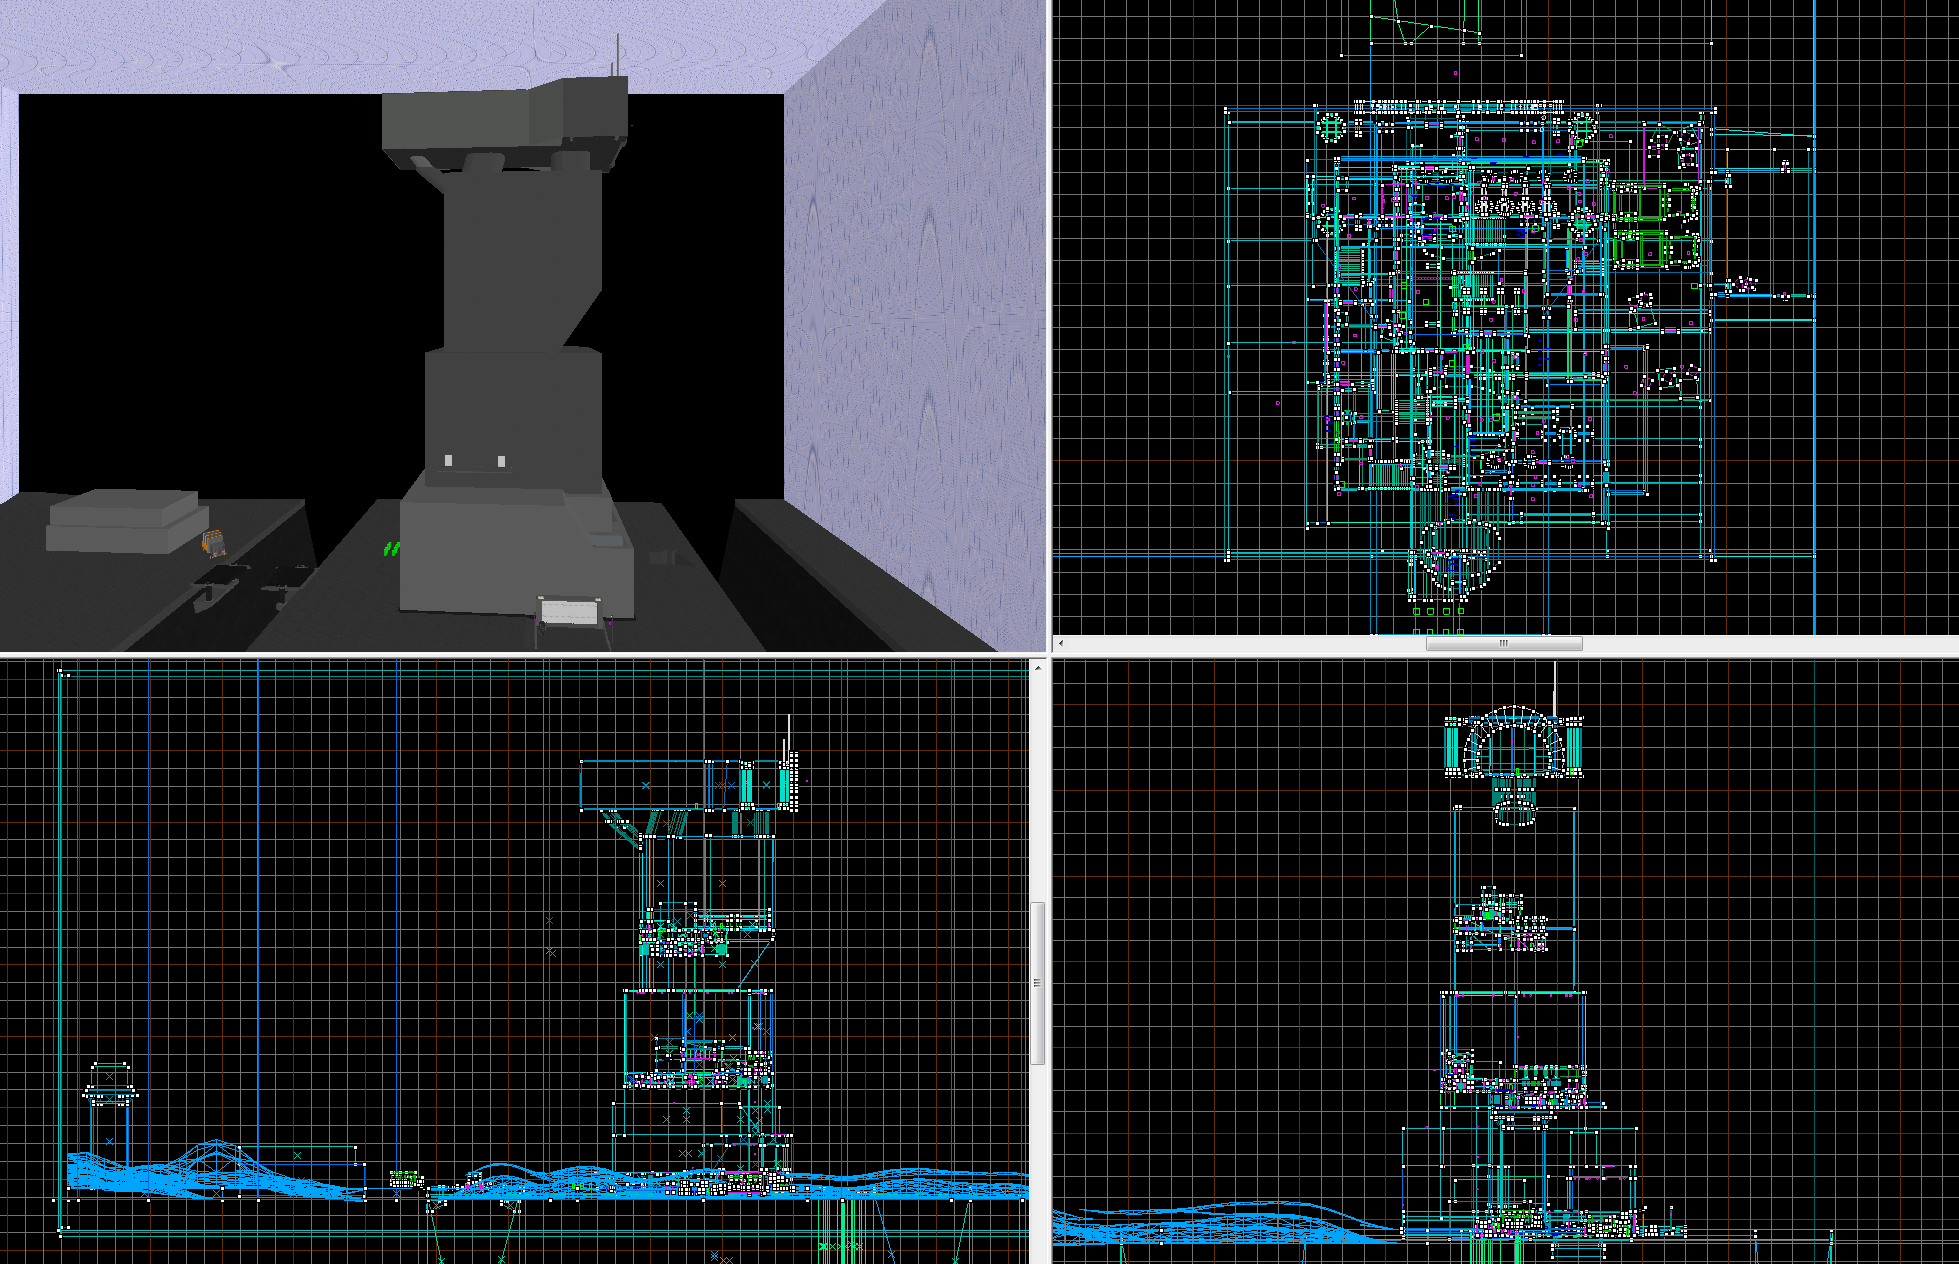Select the domed structure in side view
1959x1264 pixels.
(1514, 742)
